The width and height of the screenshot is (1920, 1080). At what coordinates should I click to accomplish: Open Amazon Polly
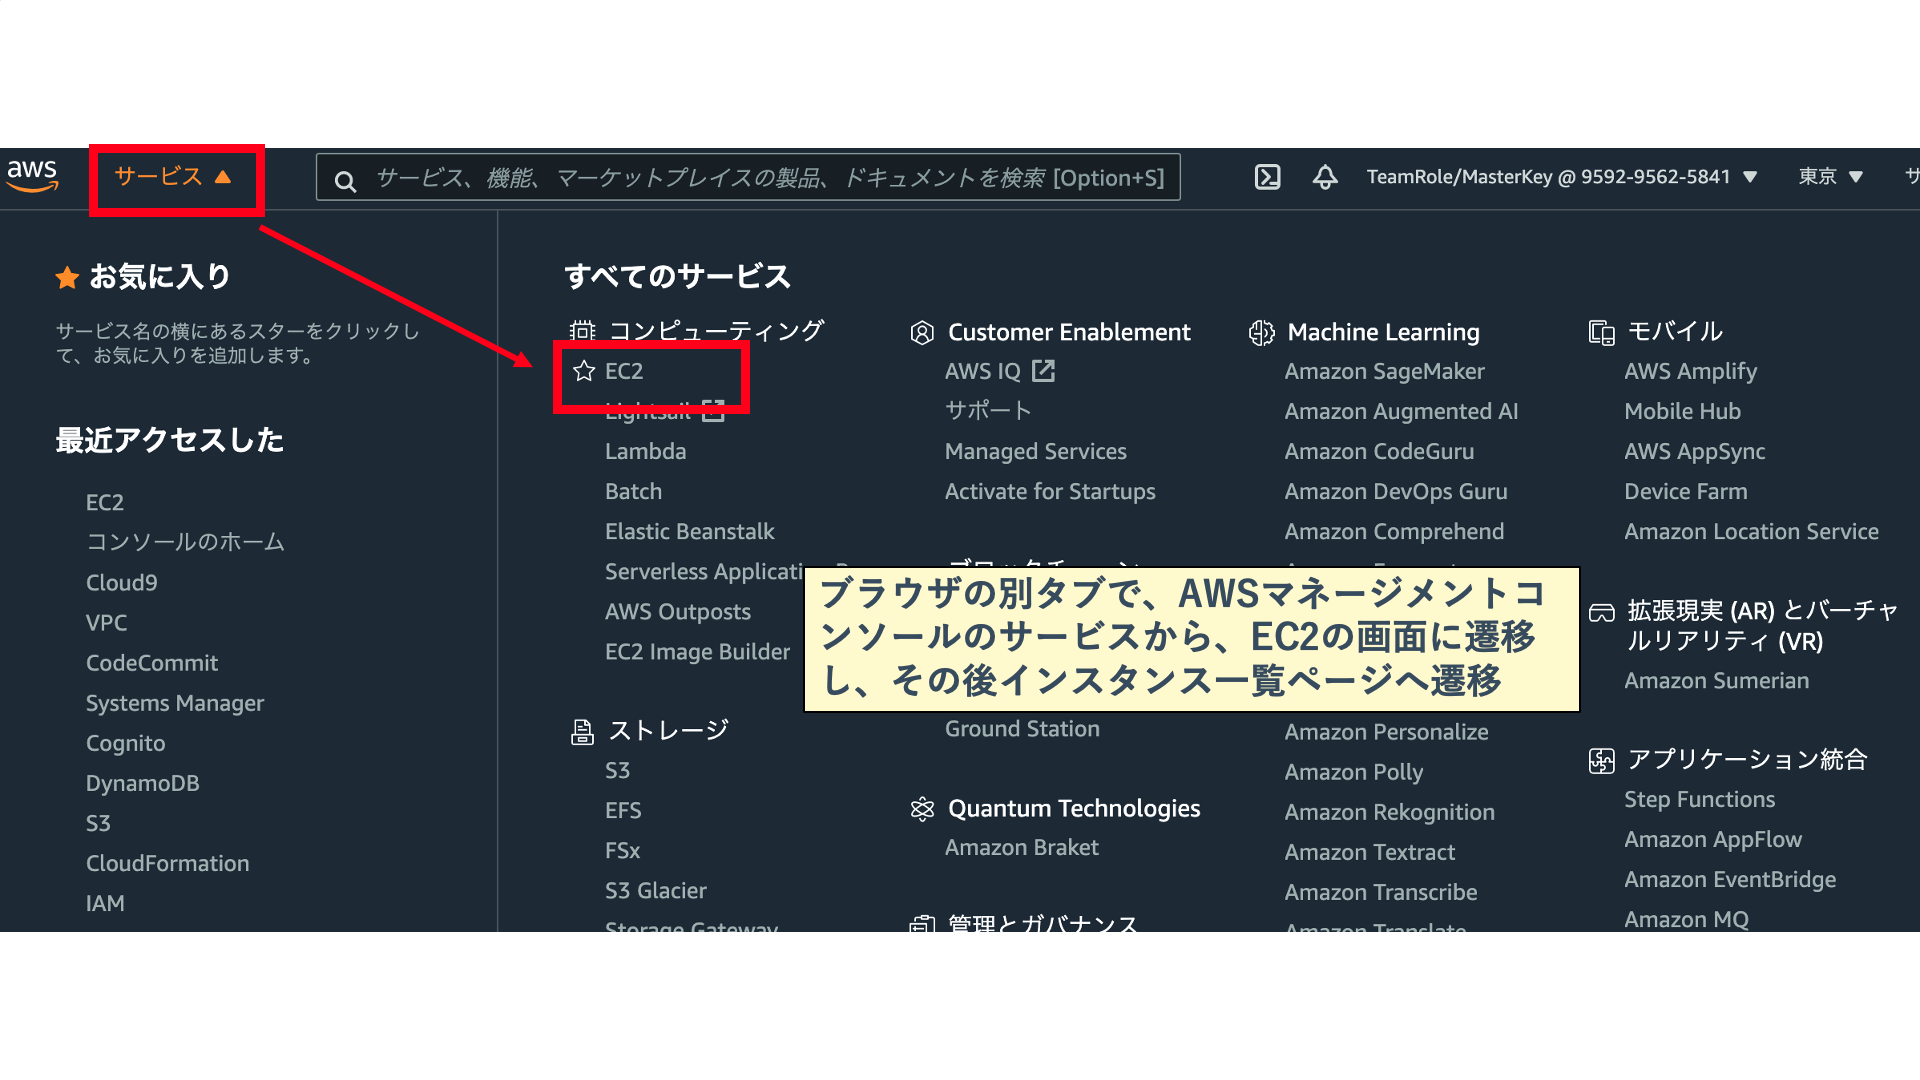(1353, 772)
